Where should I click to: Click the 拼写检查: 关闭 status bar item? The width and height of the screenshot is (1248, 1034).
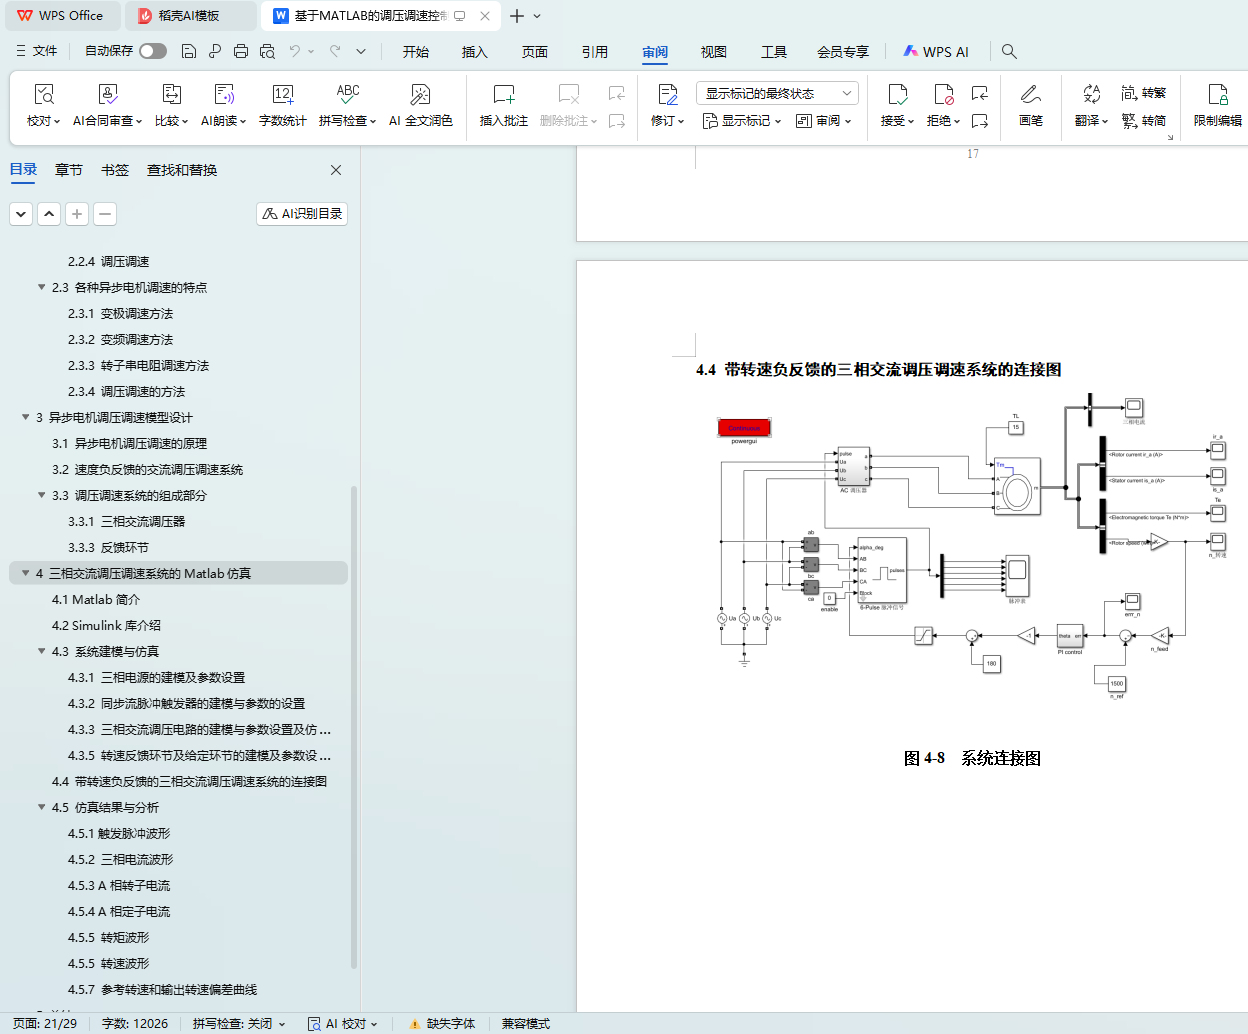point(238,1023)
